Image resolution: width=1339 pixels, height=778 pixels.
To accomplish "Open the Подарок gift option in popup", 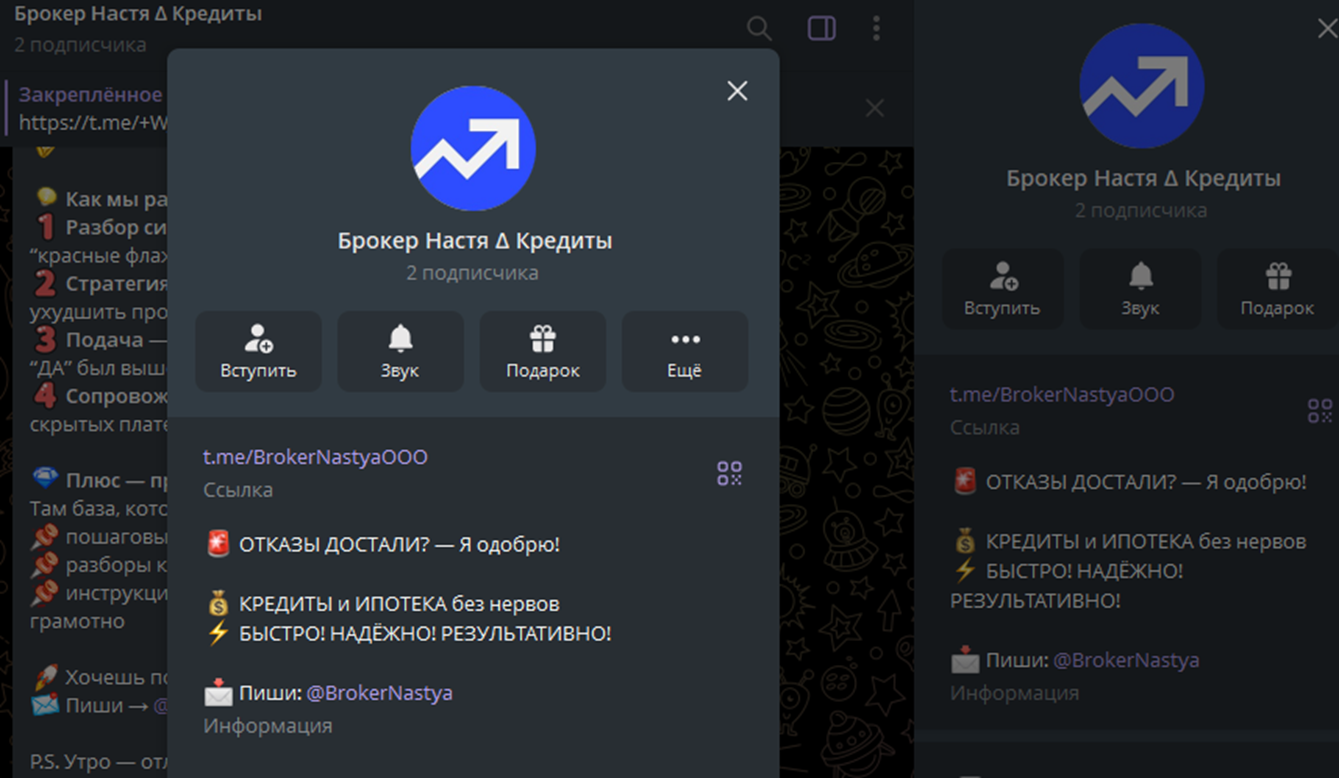I will click(543, 351).
